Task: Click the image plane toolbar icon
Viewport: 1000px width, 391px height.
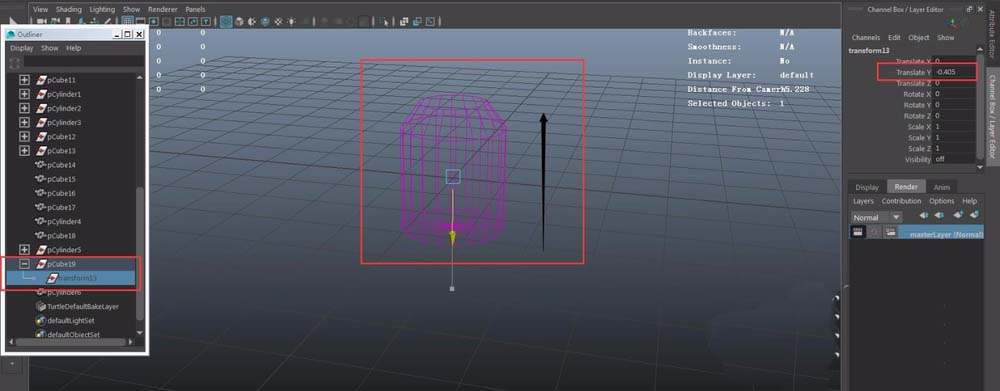Action: (82, 21)
